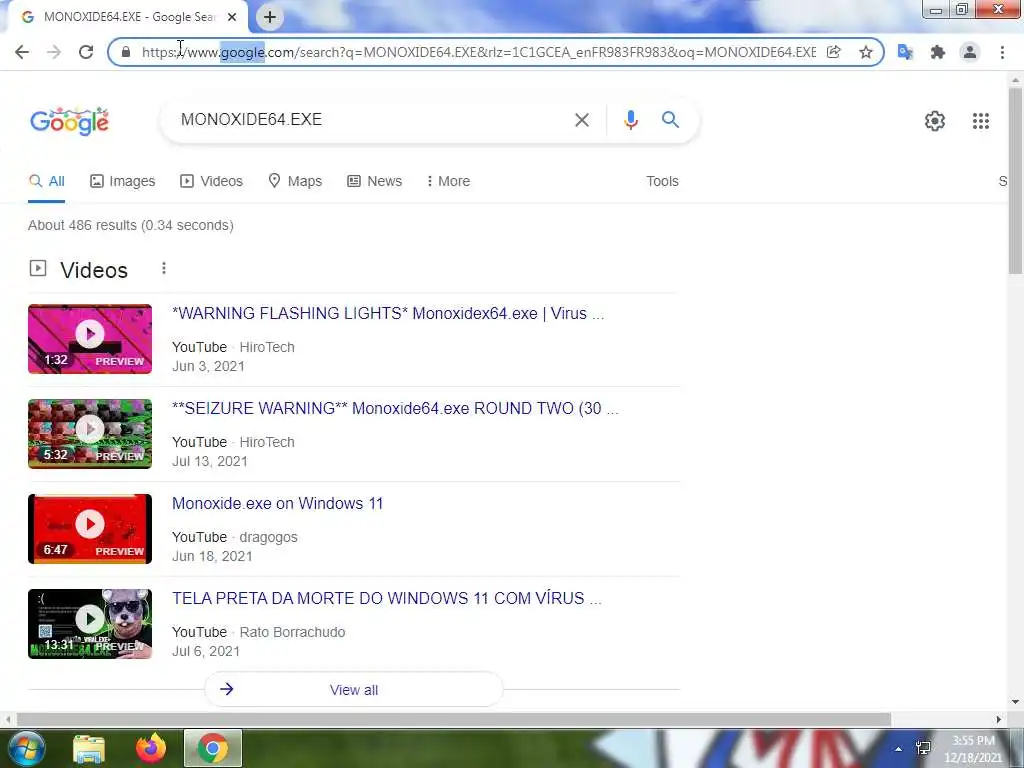Click scrollbar right arrow
Screen dimensions: 1024x768
coord(999,719)
